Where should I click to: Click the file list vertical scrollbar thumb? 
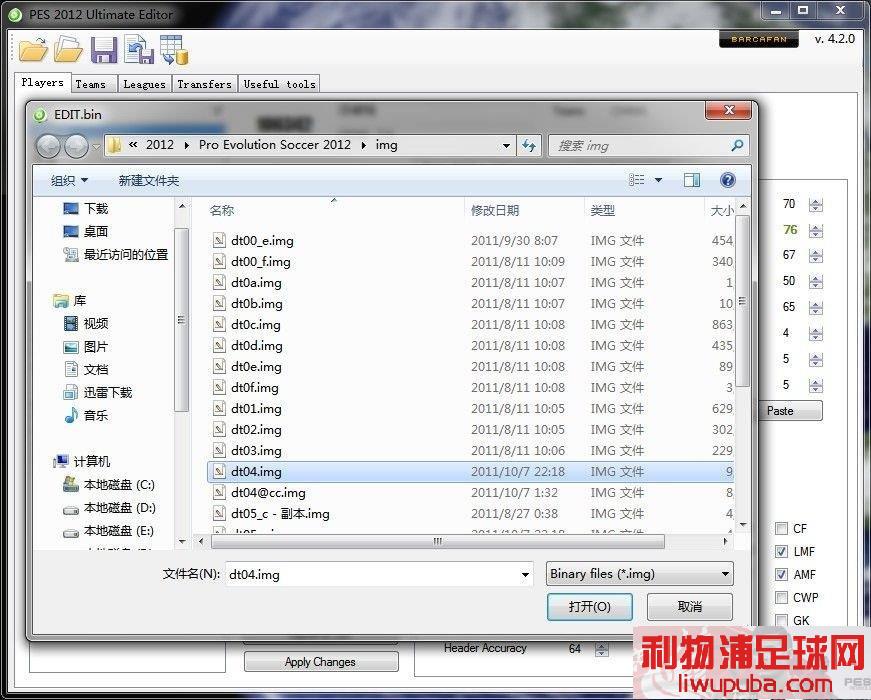point(742,301)
